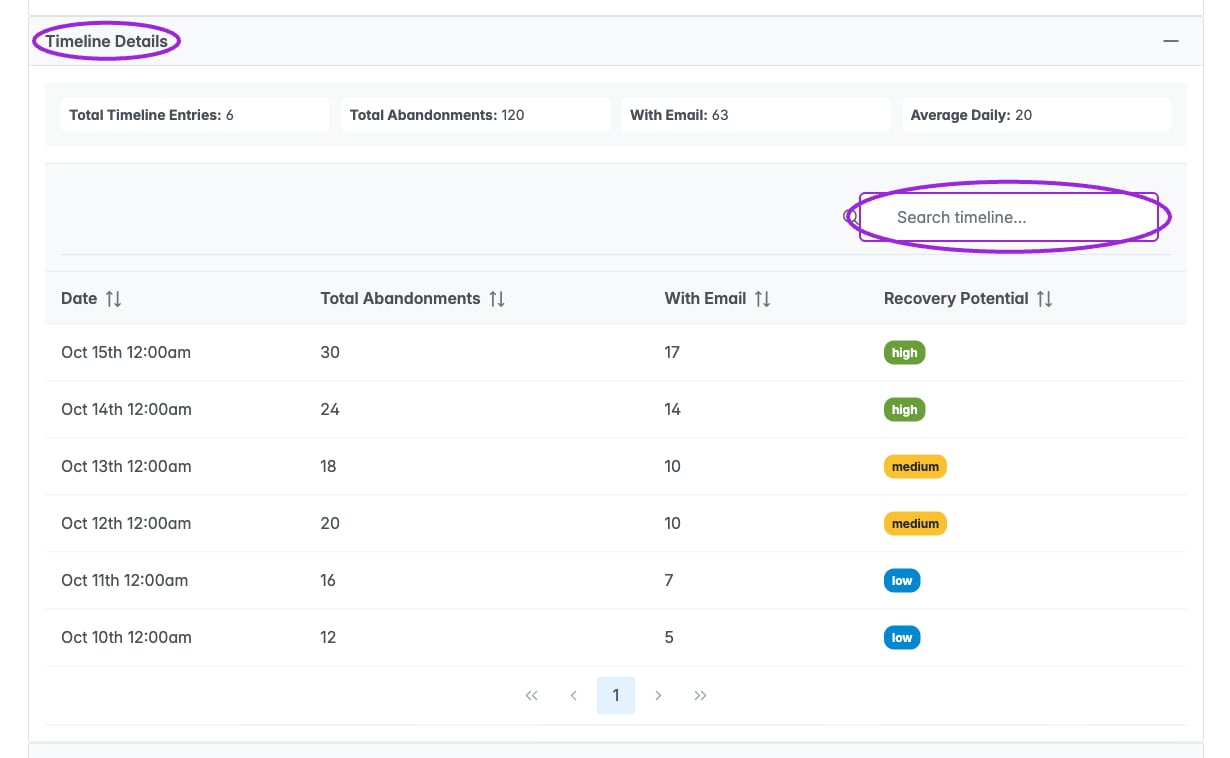
Task: Click the high badge for Oct 15th
Action: (x=904, y=352)
